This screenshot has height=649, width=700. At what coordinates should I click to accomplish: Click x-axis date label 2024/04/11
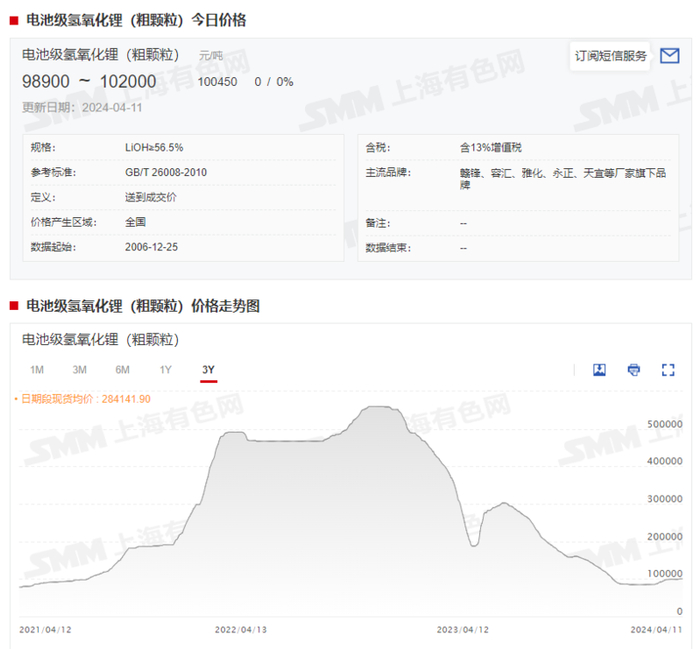click(656, 629)
